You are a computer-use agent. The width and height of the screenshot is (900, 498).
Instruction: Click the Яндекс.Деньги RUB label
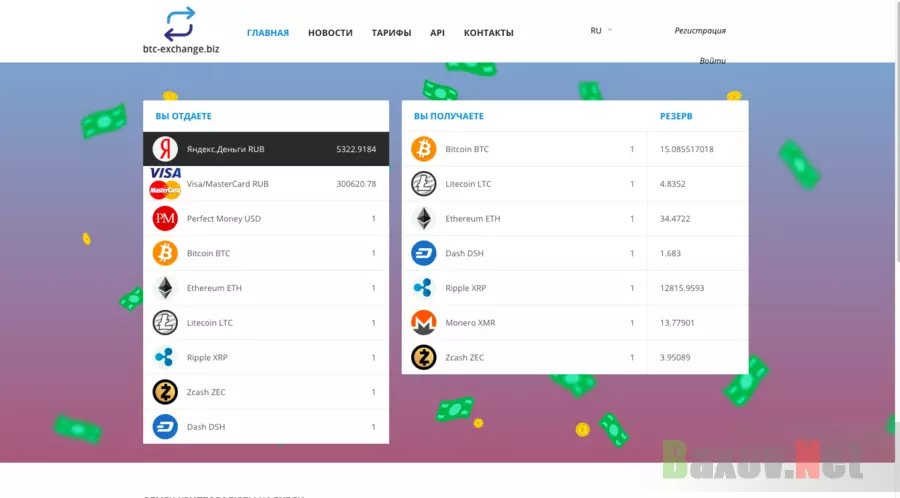click(x=226, y=149)
